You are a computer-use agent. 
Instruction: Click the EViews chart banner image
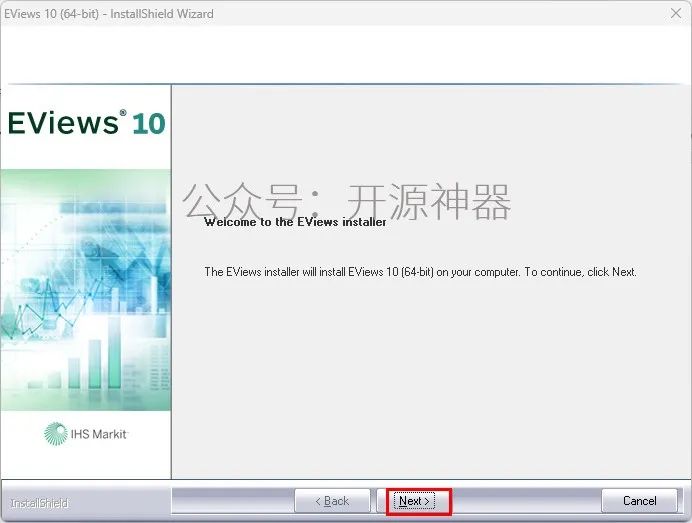(x=86, y=290)
